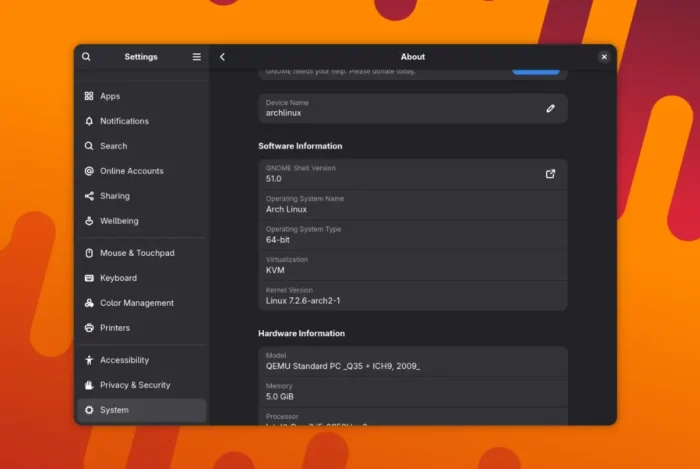Image resolution: width=700 pixels, height=469 pixels.
Task: Select Privacy & Security in sidebar
Action: [142, 385]
